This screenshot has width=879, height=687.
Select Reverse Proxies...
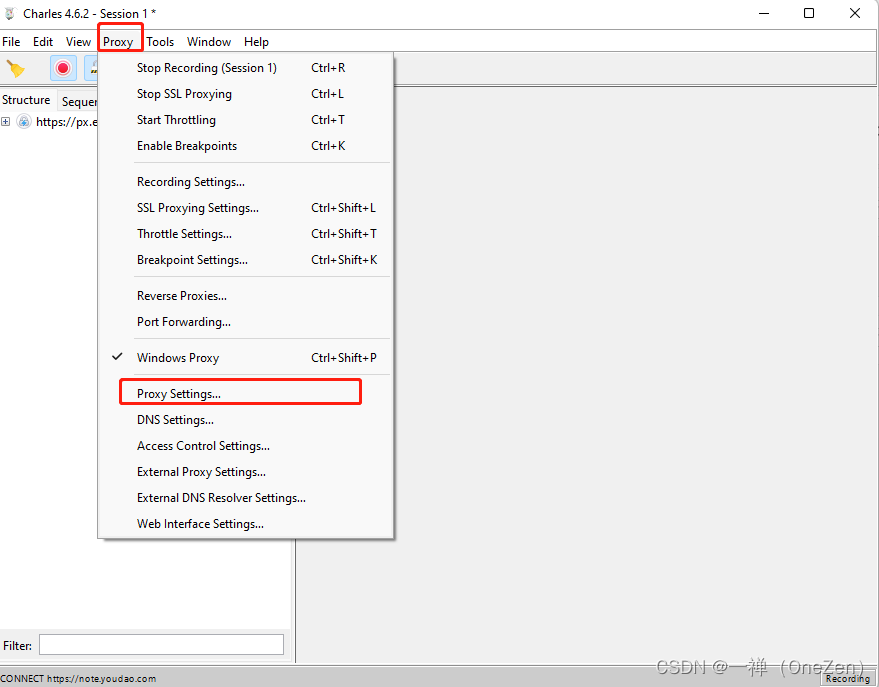pyautogui.click(x=246, y=296)
